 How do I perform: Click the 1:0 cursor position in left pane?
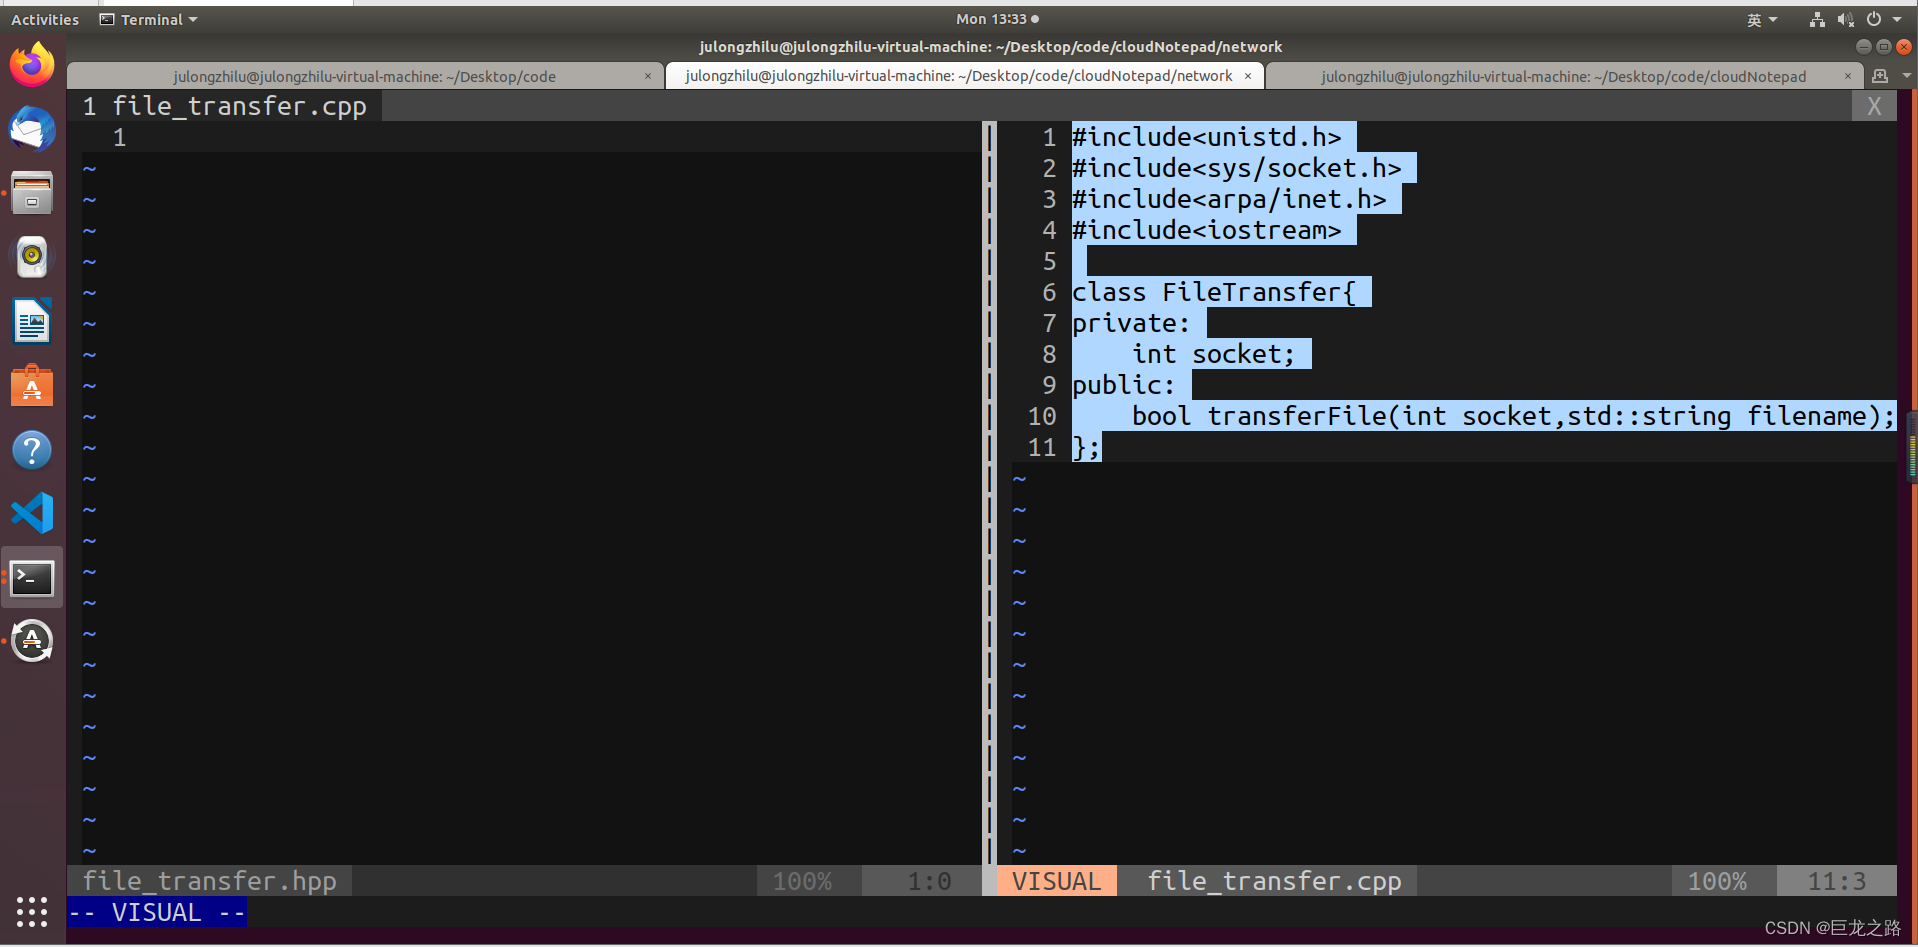click(x=929, y=881)
